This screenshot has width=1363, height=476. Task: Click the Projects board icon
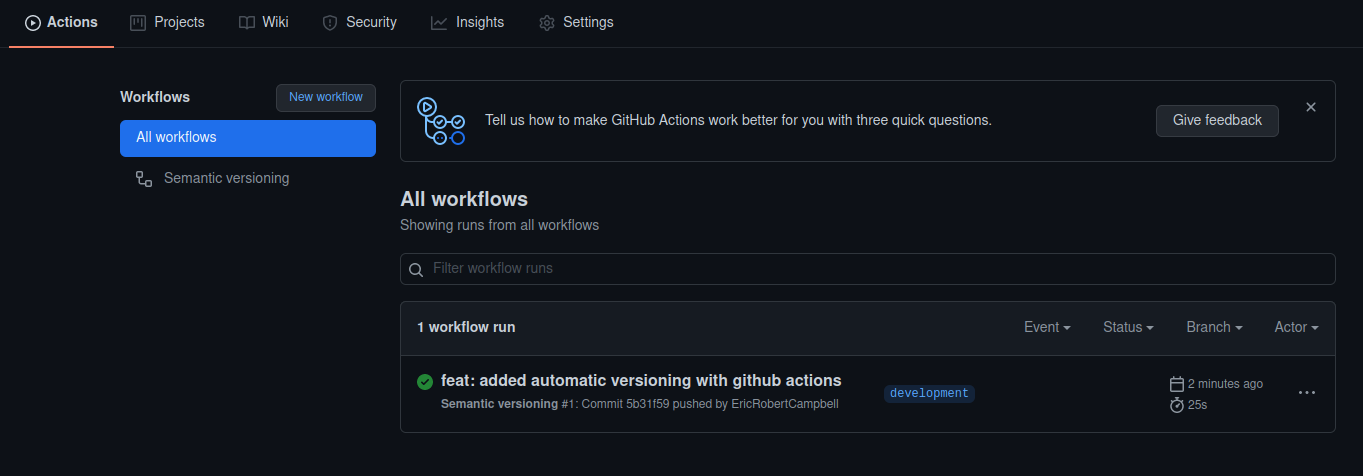(138, 22)
